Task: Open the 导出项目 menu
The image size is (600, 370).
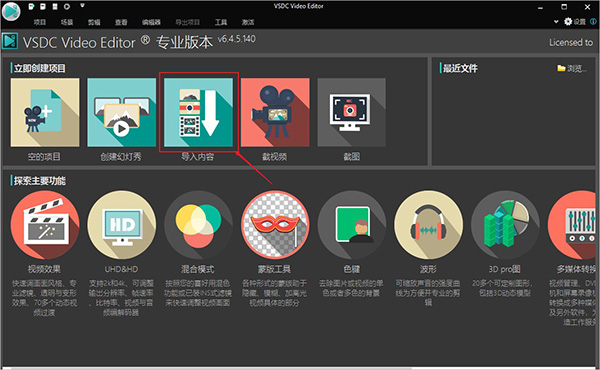Action: coord(187,22)
